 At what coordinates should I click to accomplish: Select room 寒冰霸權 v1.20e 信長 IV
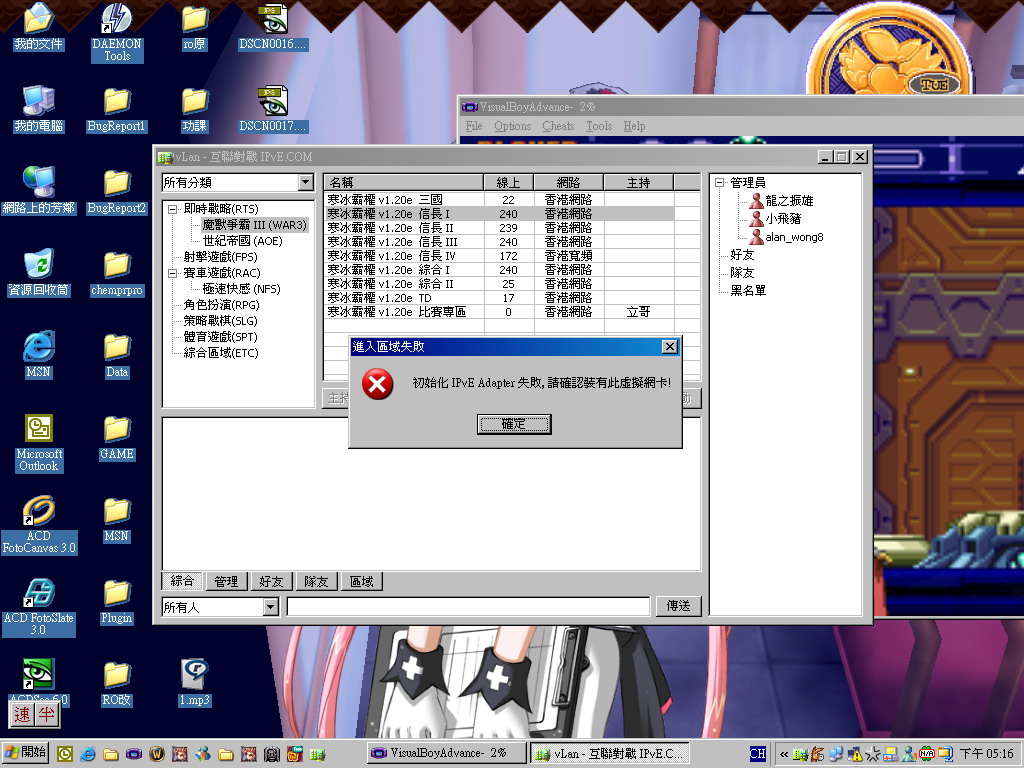click(500, 256)
